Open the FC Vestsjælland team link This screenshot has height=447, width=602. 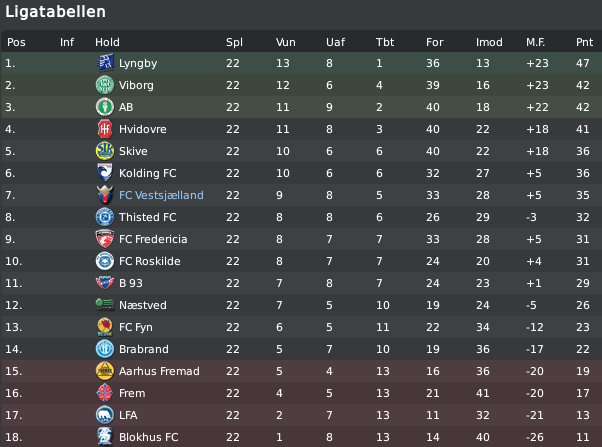pyautogui.click(x=161, y=195)
